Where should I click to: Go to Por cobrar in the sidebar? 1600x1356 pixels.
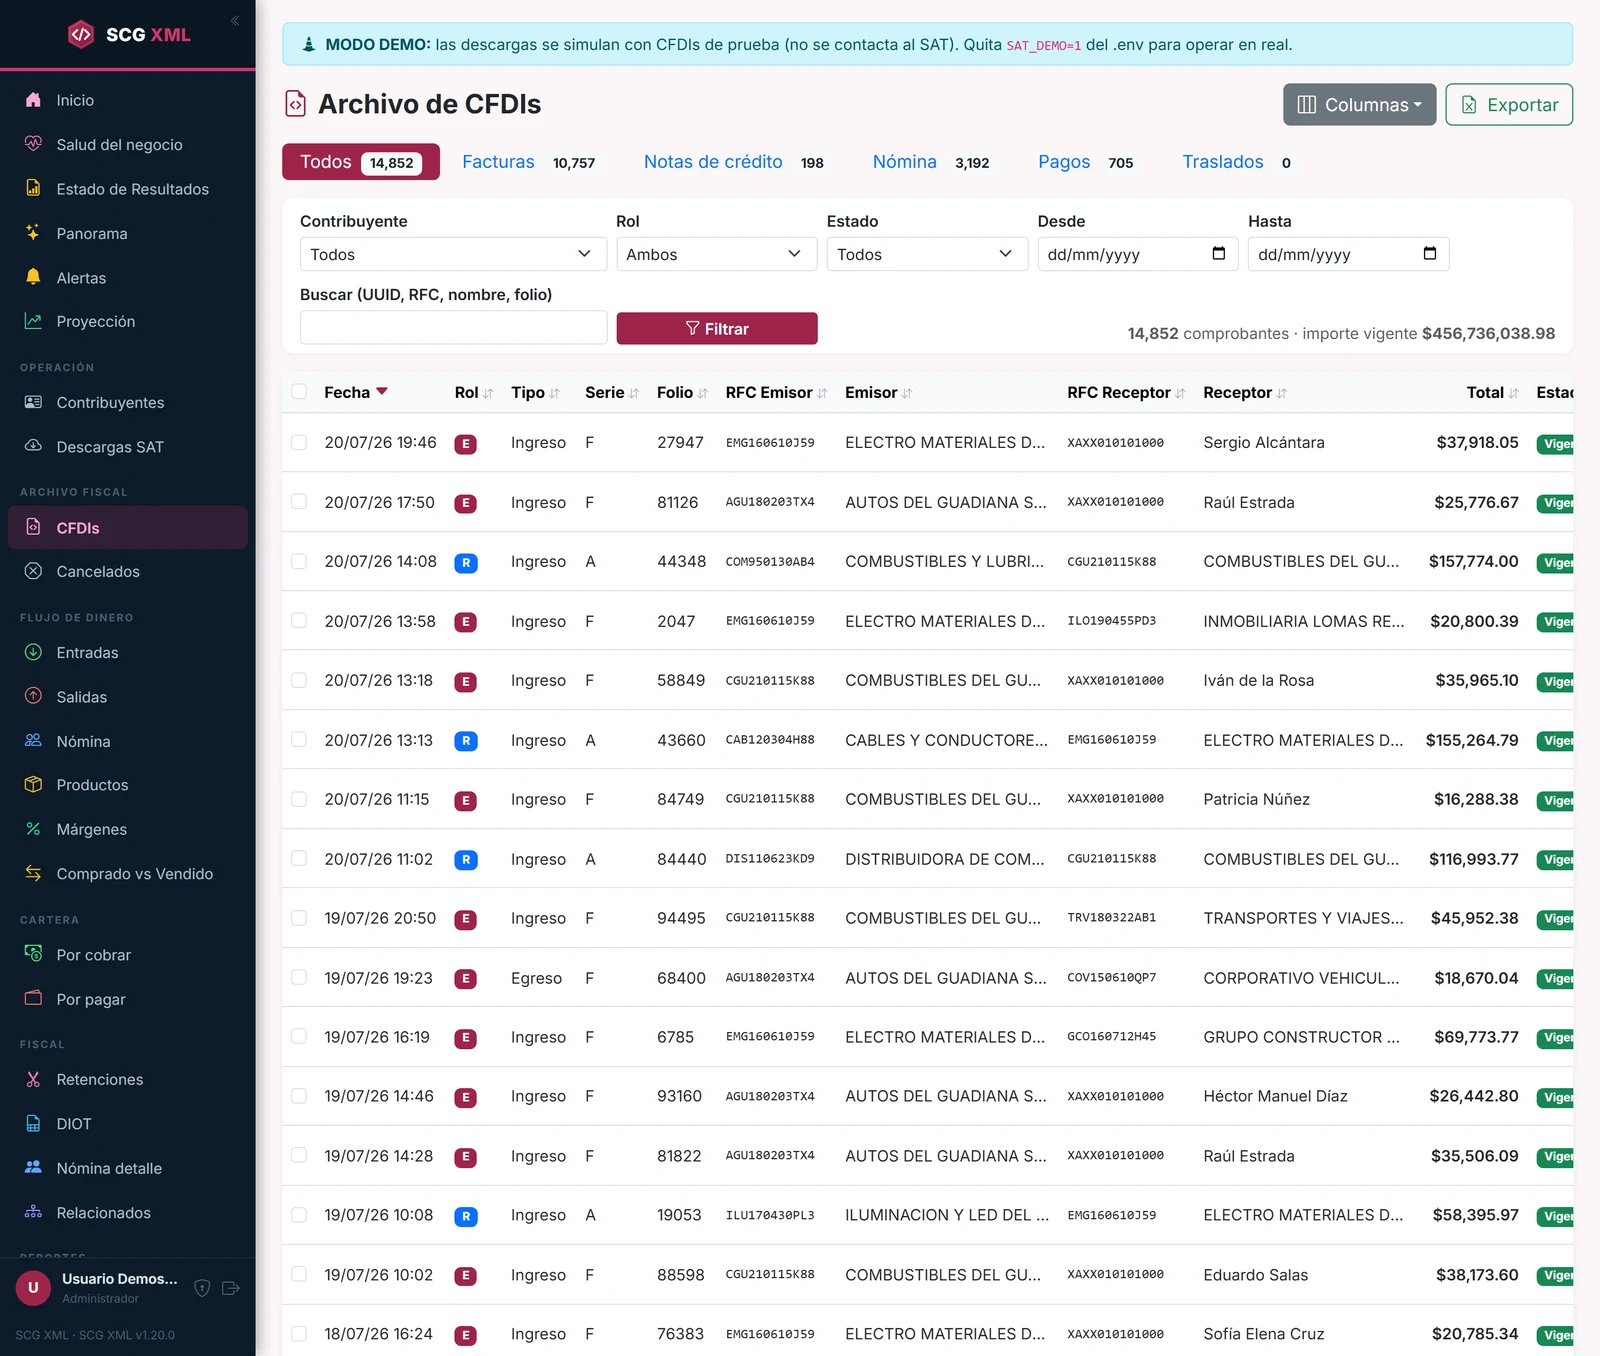128,955
